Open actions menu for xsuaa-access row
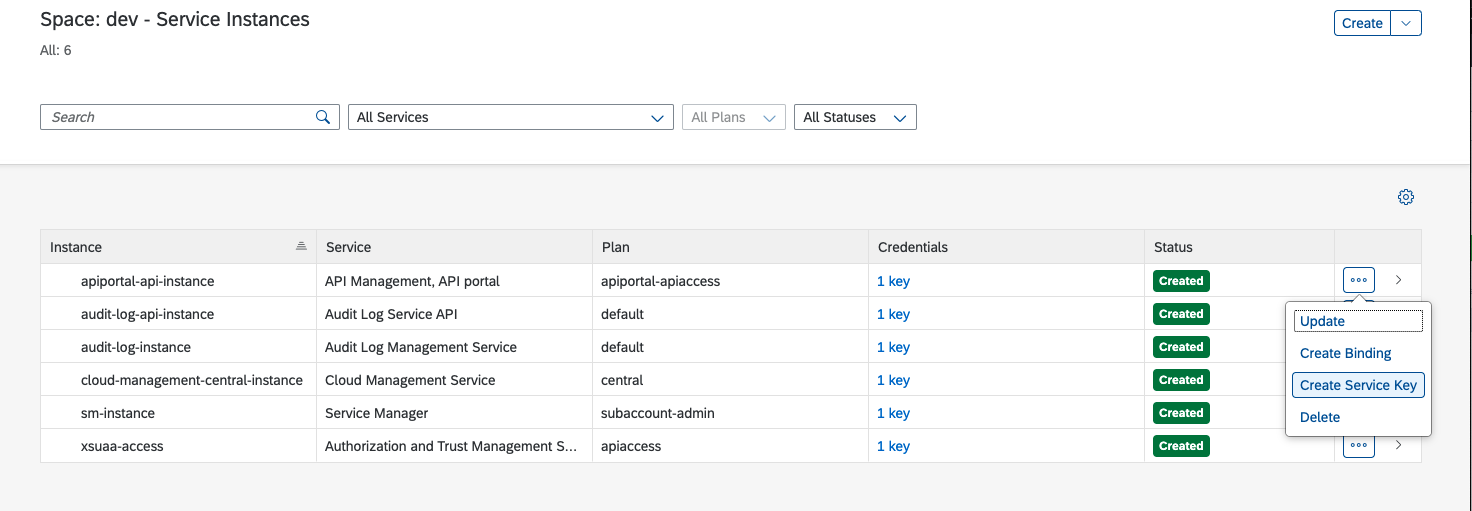The image size is (1472, 511). tap(1358, 446)
